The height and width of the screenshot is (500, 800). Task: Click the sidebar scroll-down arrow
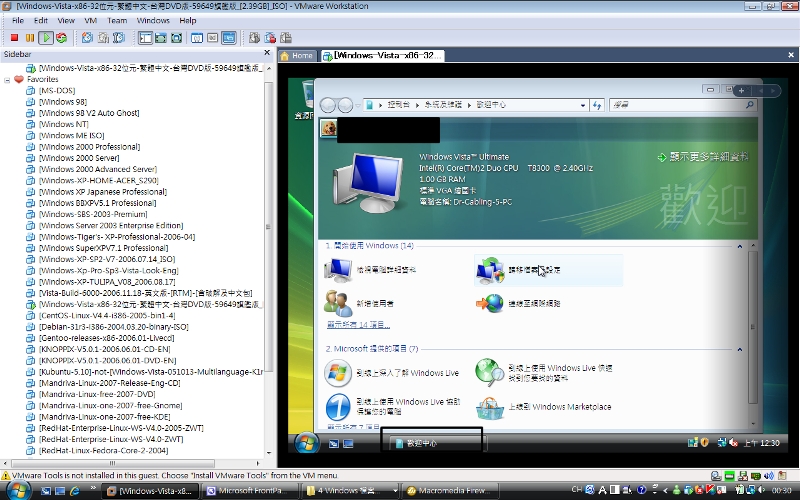coord(269,453)
